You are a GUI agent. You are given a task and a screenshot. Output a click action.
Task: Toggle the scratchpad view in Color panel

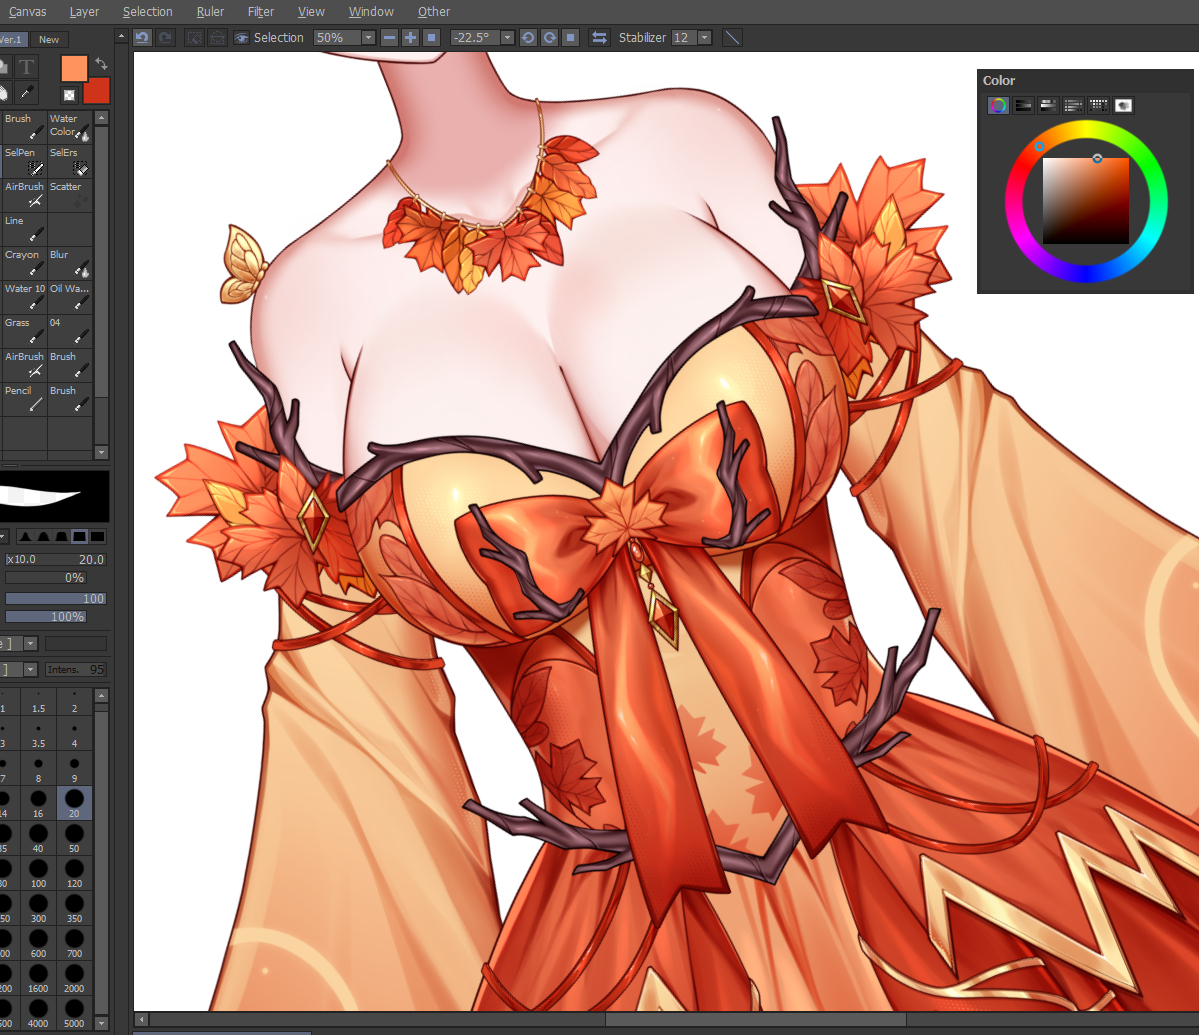pos(1123,105)
